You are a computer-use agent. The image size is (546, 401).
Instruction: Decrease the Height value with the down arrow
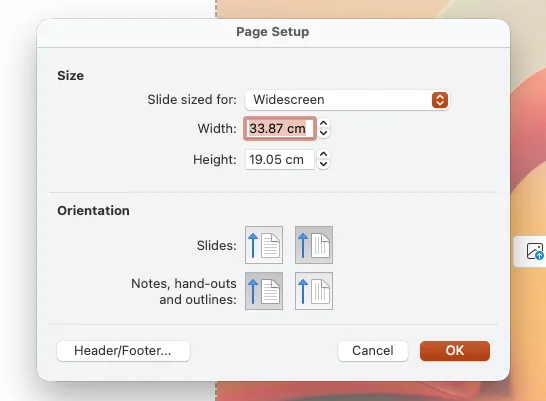(323, 164)
